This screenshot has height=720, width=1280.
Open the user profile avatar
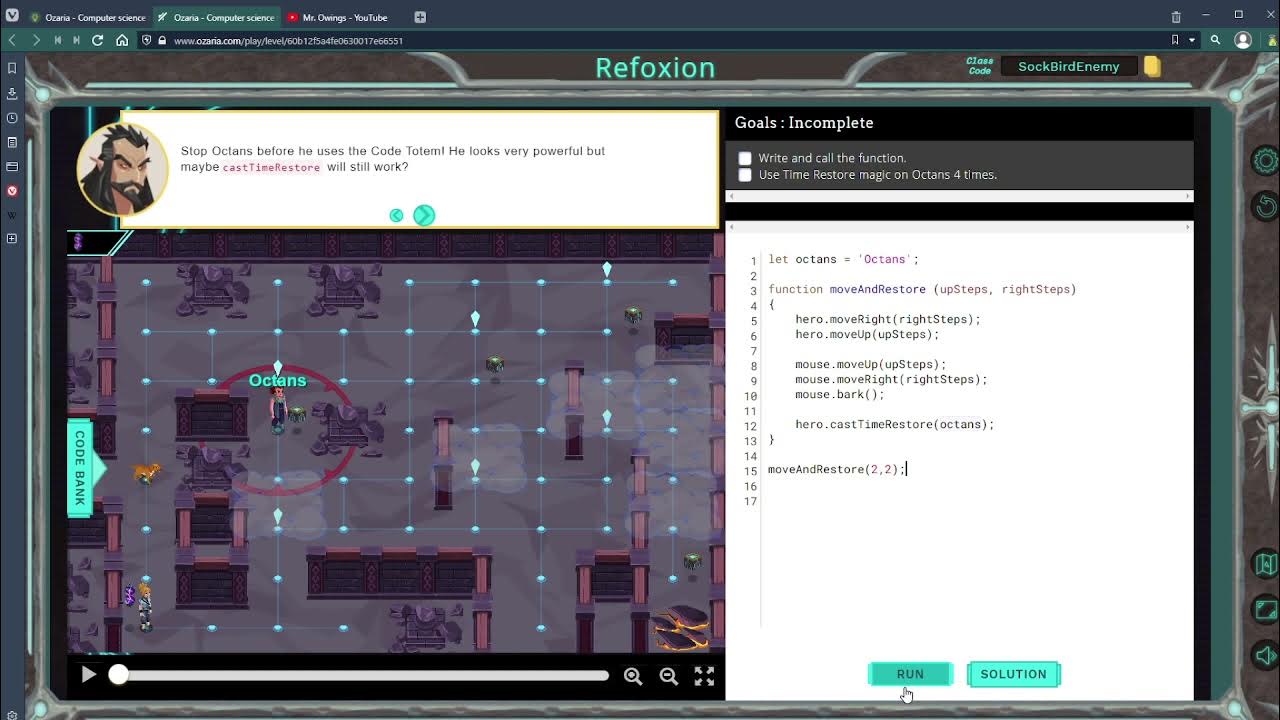click(1243, 40)
